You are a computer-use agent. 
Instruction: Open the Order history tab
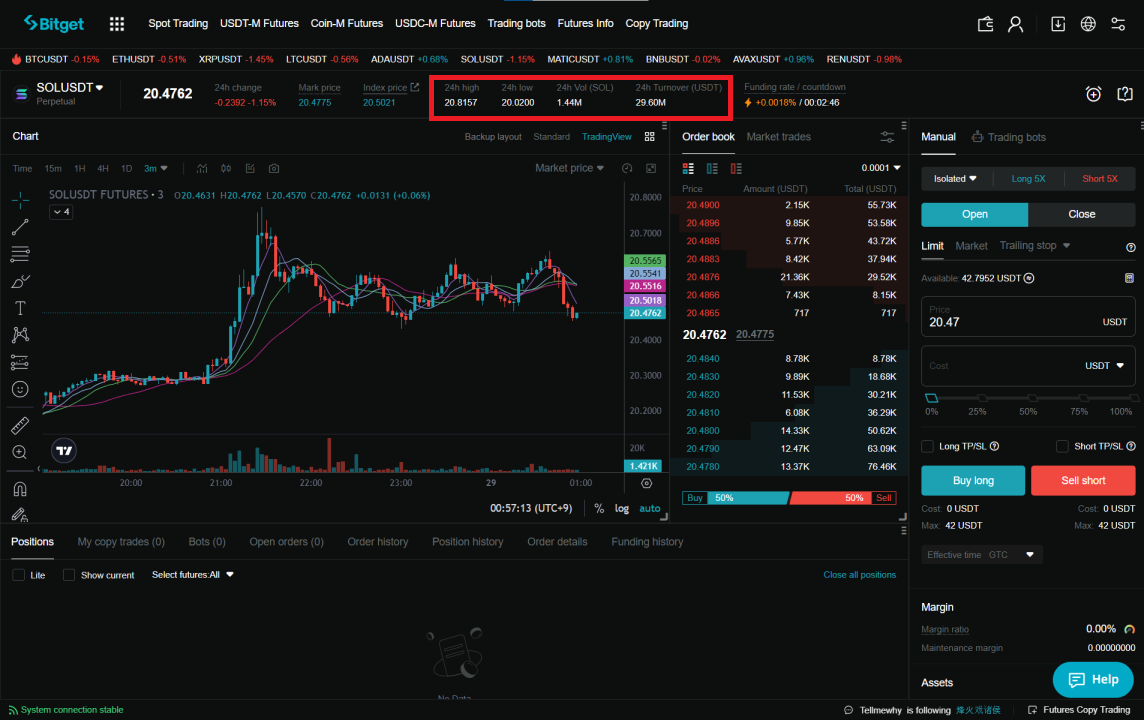[x=378, y=542]
